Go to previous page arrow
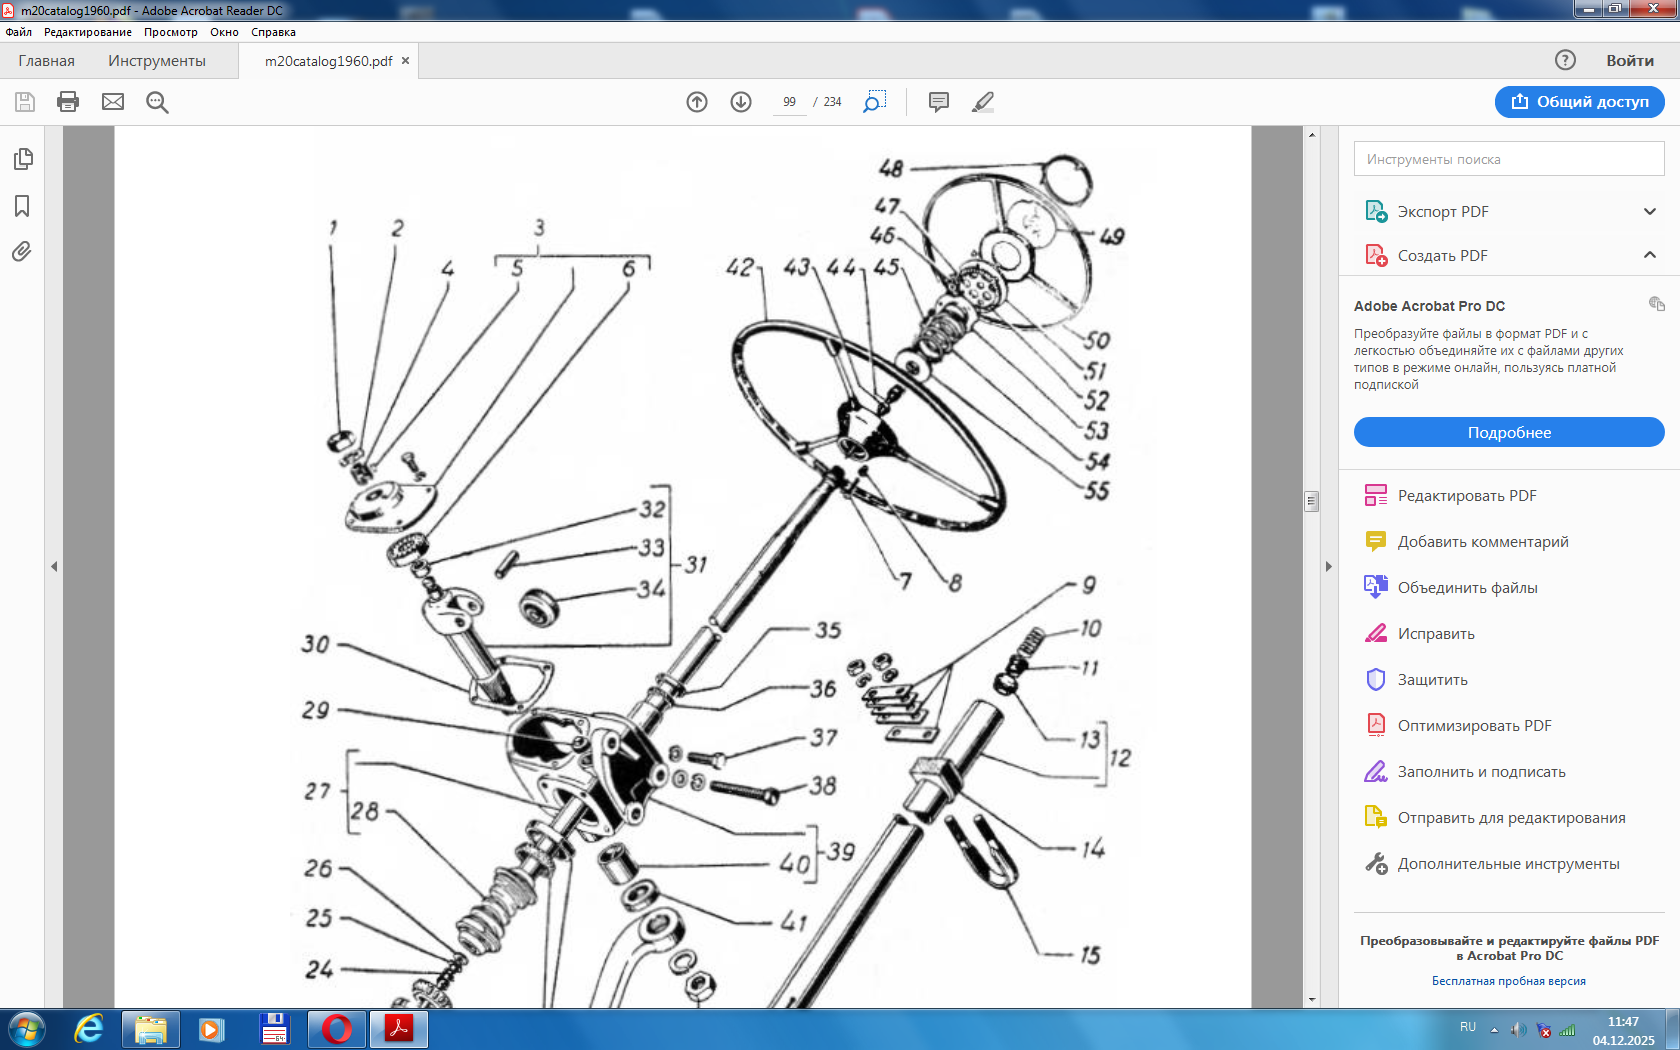This screenshot has height=1050, width=1680. tap(697, 102)
